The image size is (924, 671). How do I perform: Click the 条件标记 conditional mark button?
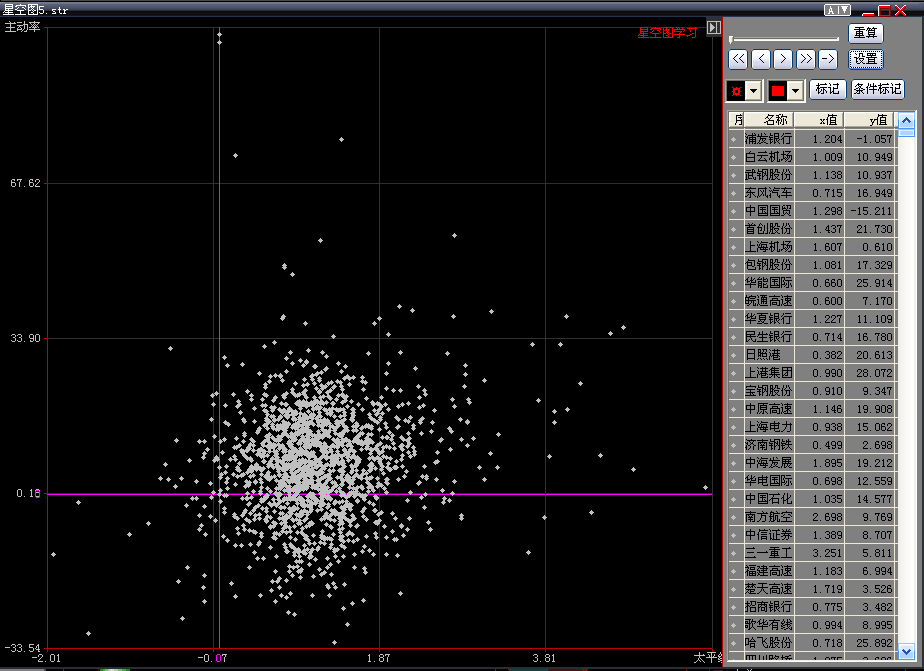(x=877, y=89)
